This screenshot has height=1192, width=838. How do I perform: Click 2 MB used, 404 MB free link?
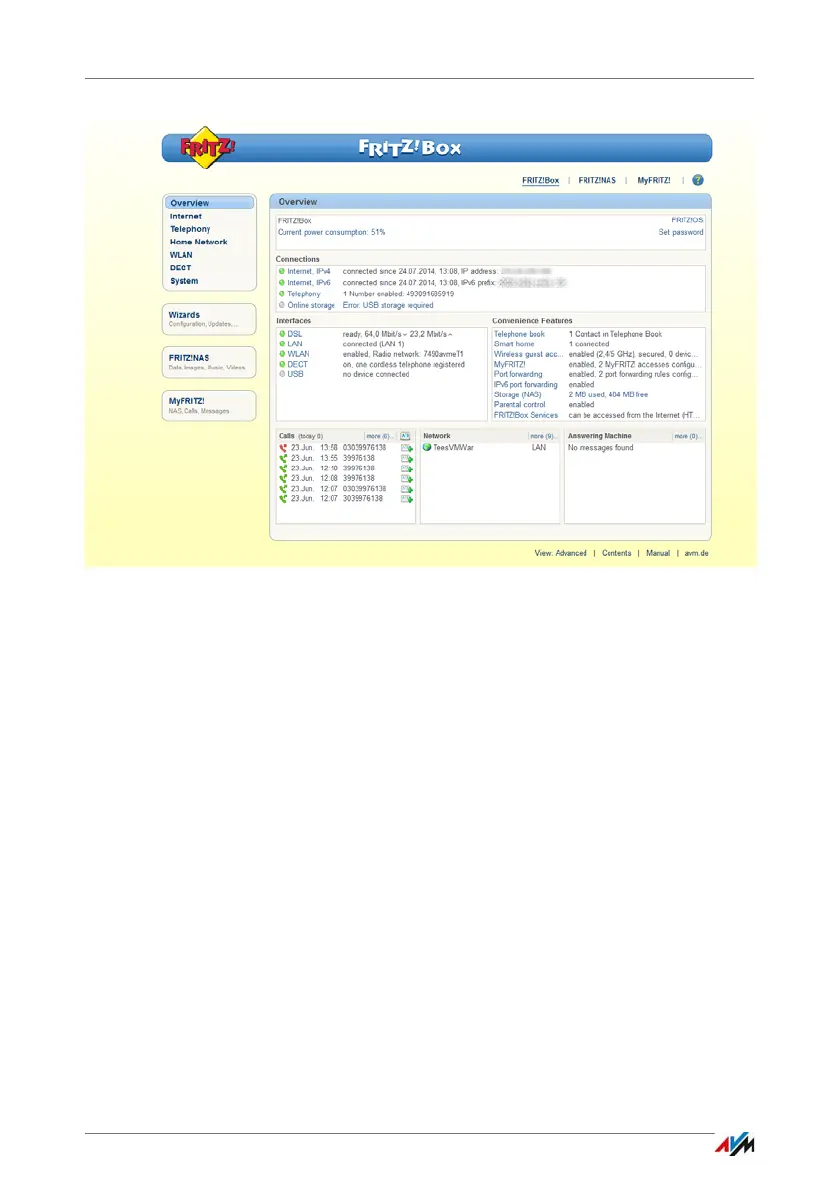click(x=608, y=395)
